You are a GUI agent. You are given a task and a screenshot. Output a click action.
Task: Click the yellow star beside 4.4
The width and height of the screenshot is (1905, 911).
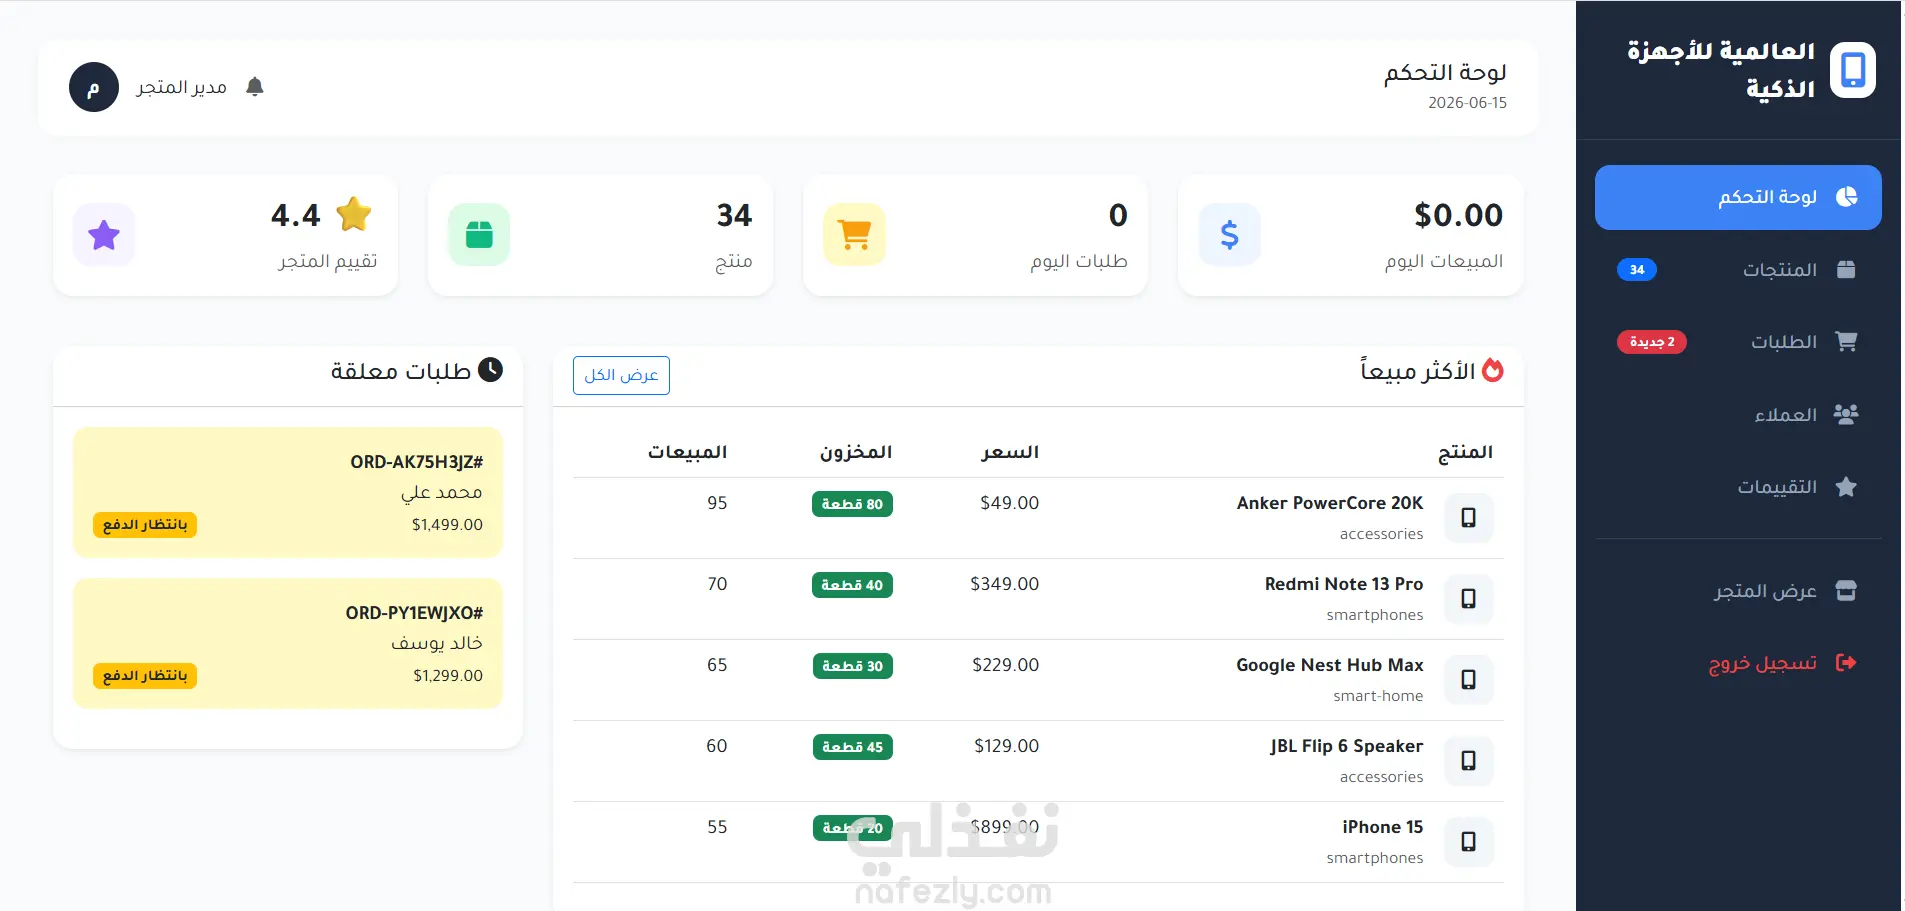pyautogui.click(x=354, y=214)
